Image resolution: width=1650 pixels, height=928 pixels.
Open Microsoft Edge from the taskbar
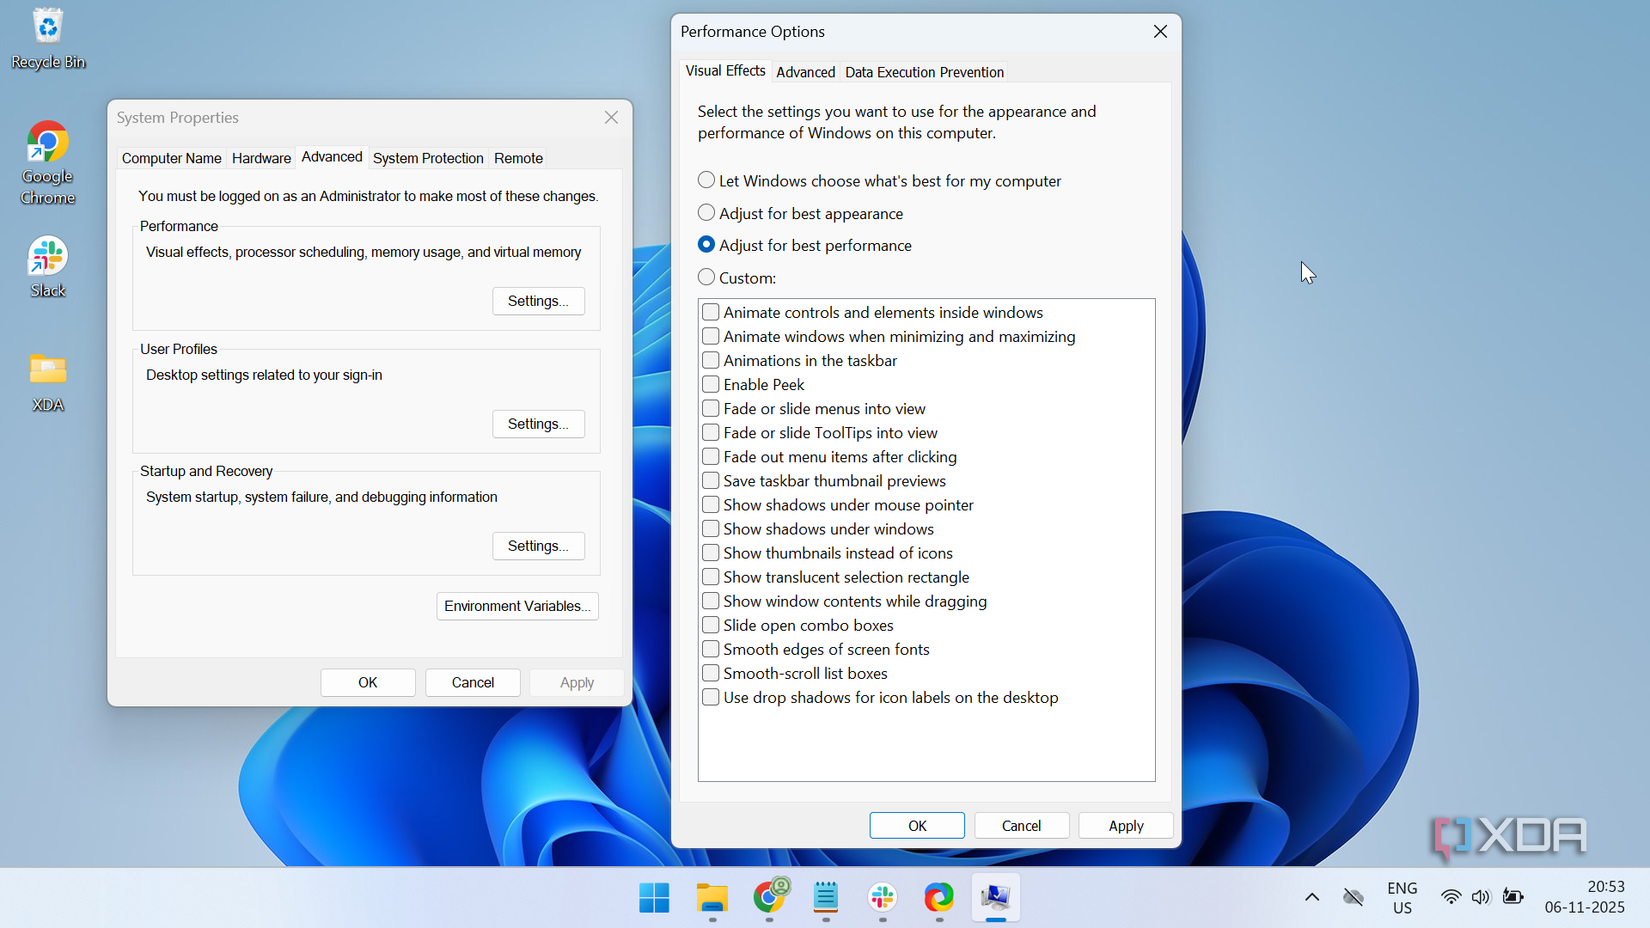tap(938, 898)
